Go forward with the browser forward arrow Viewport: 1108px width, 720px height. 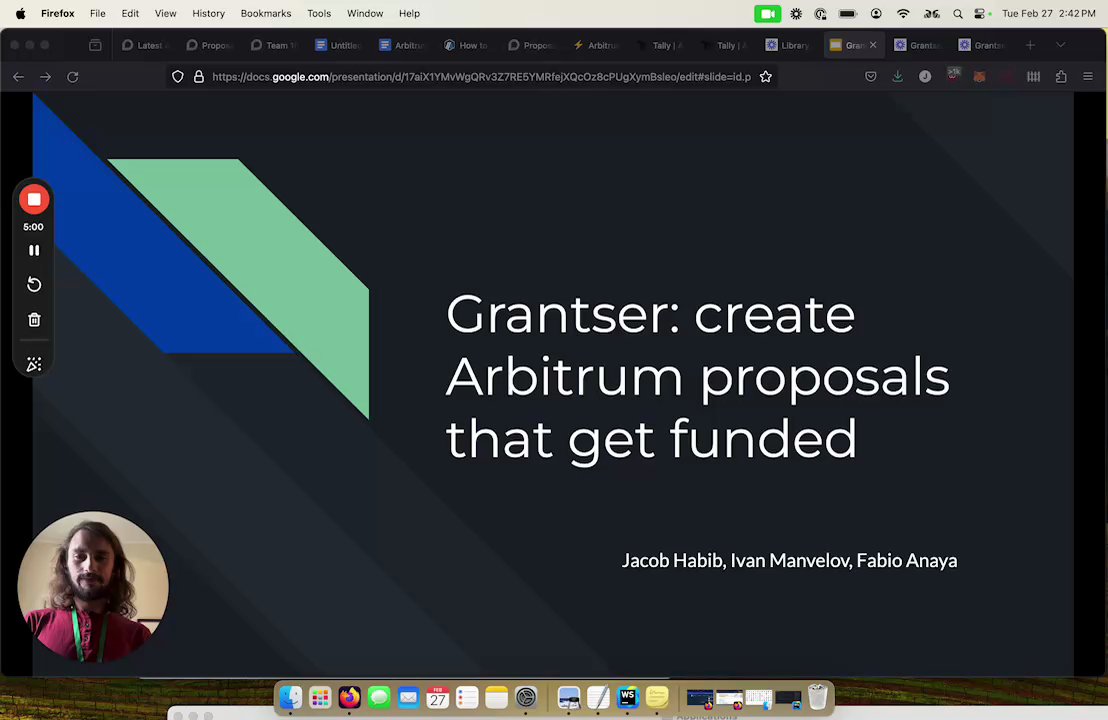(x=45, y=77)
